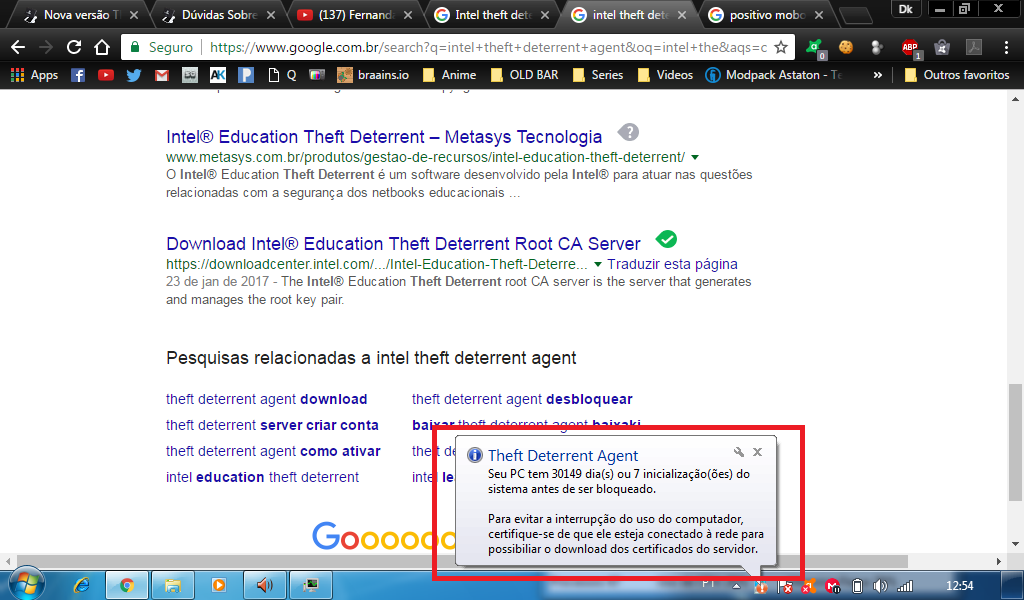Viewport: 1024px width, 600px height.
Task: Open the OLD BAR bookmarks folder
Action: point(525,75)
